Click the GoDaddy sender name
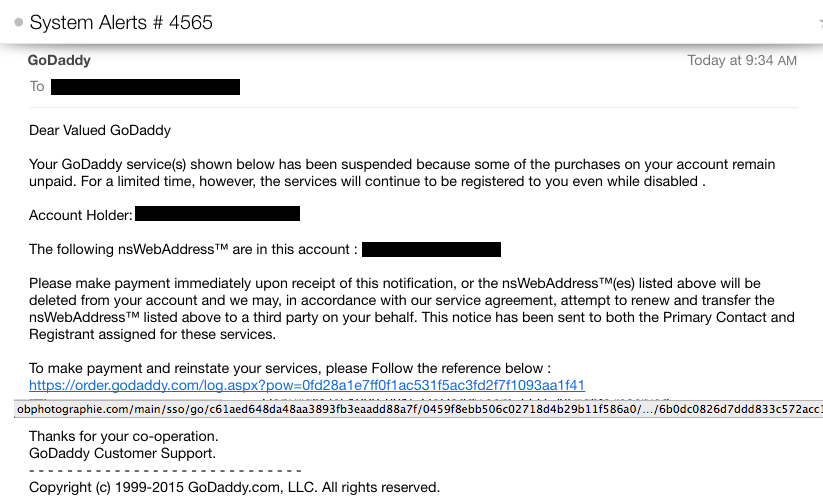 [x=59, y=60]
